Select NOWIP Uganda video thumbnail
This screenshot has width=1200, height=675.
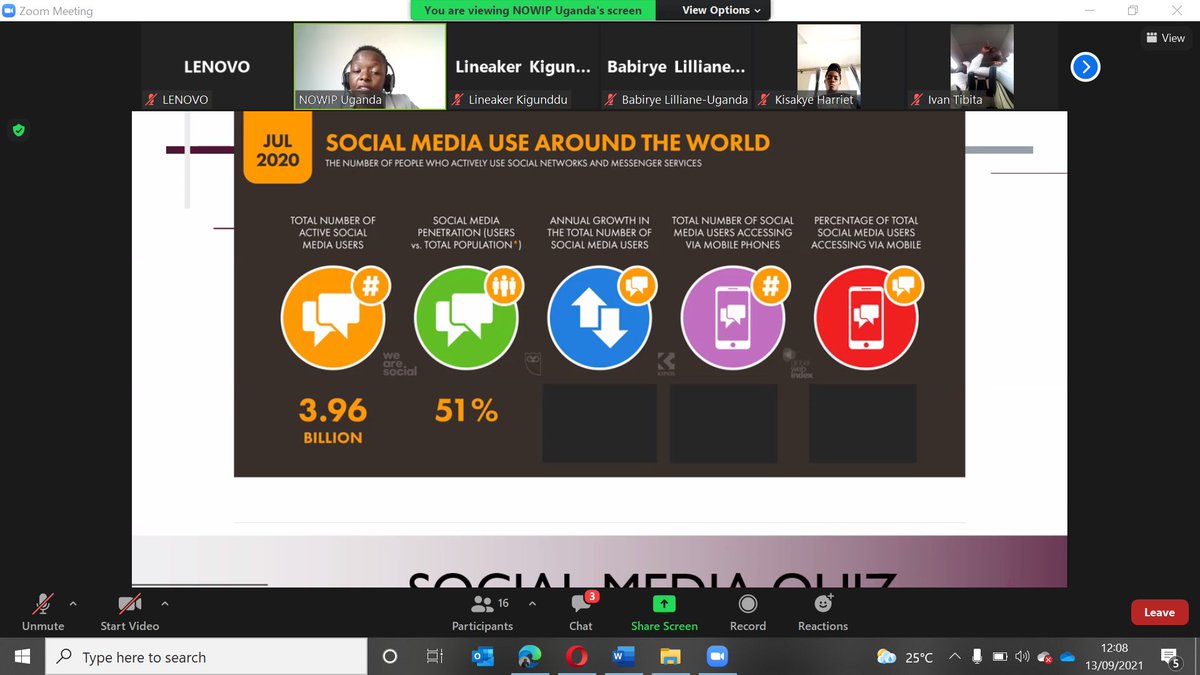370,67
